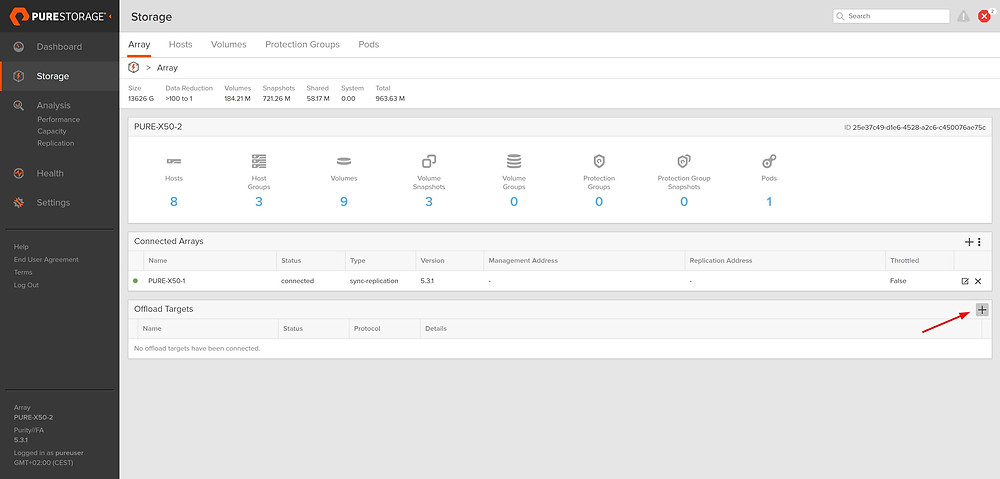Open Settings in the sidebar
Image resolution: width=1000 pixels, height=479 pixels.
pos(53,202)
